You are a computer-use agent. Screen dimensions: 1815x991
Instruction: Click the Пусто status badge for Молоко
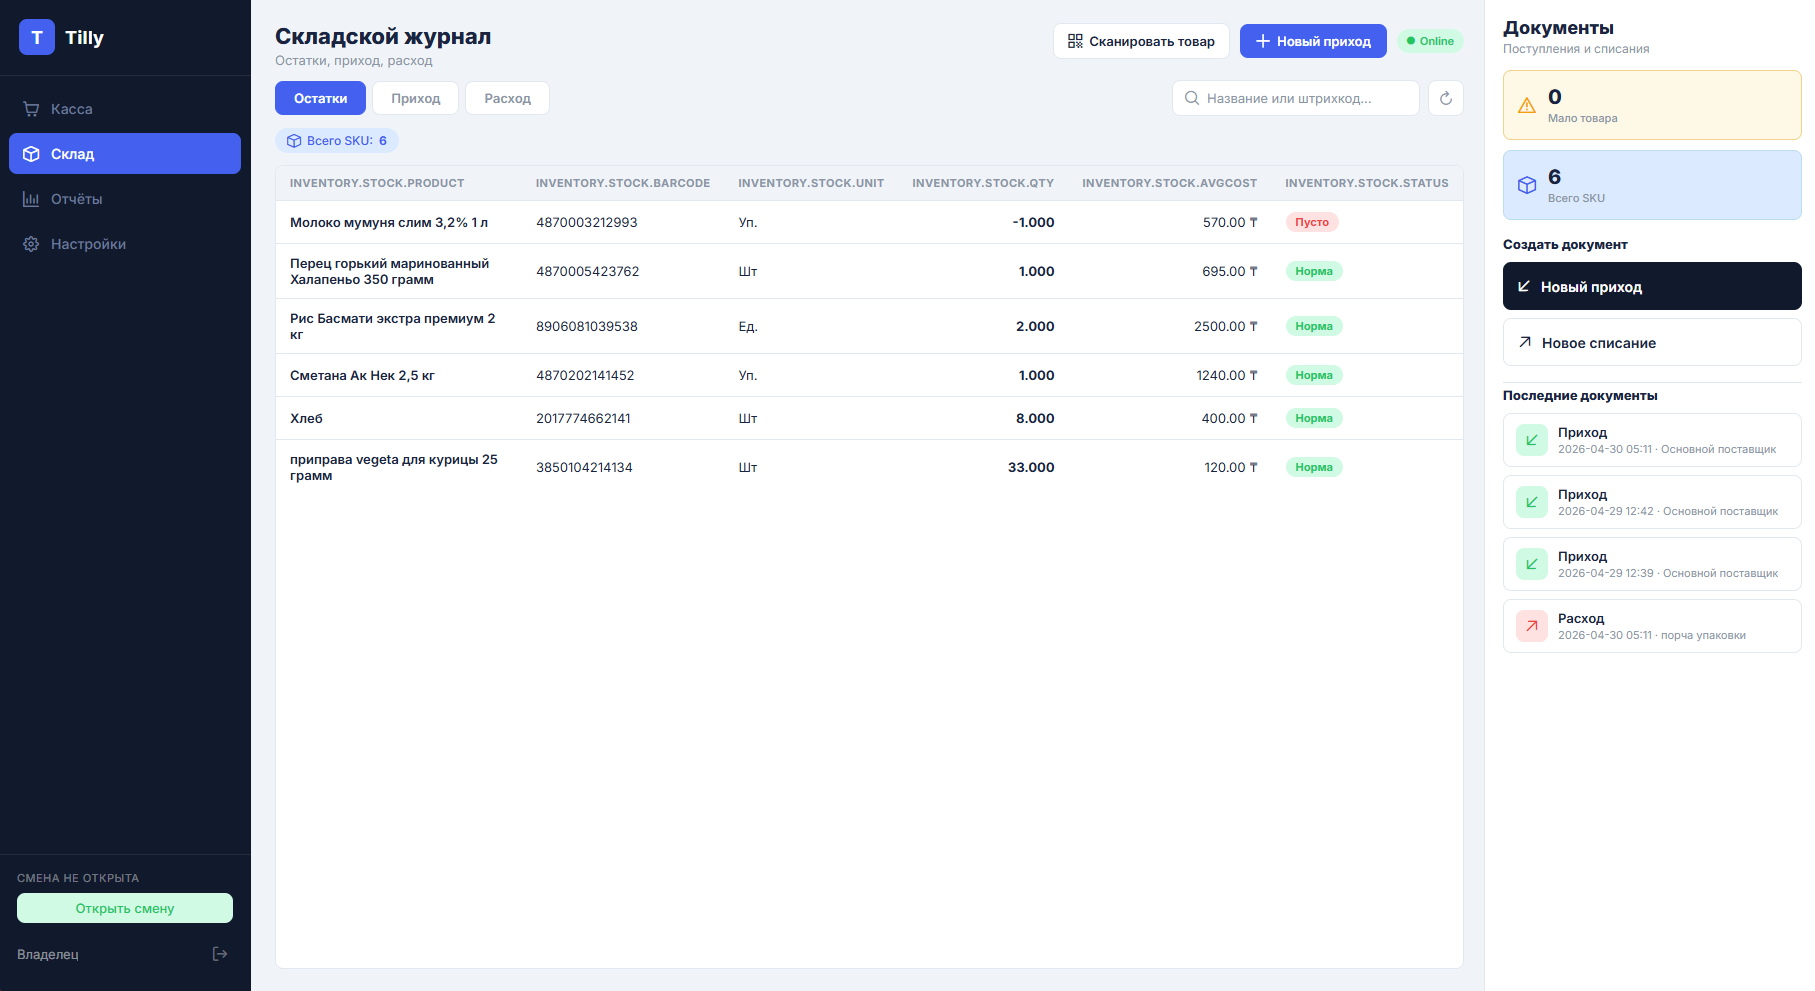point(1311,222)
